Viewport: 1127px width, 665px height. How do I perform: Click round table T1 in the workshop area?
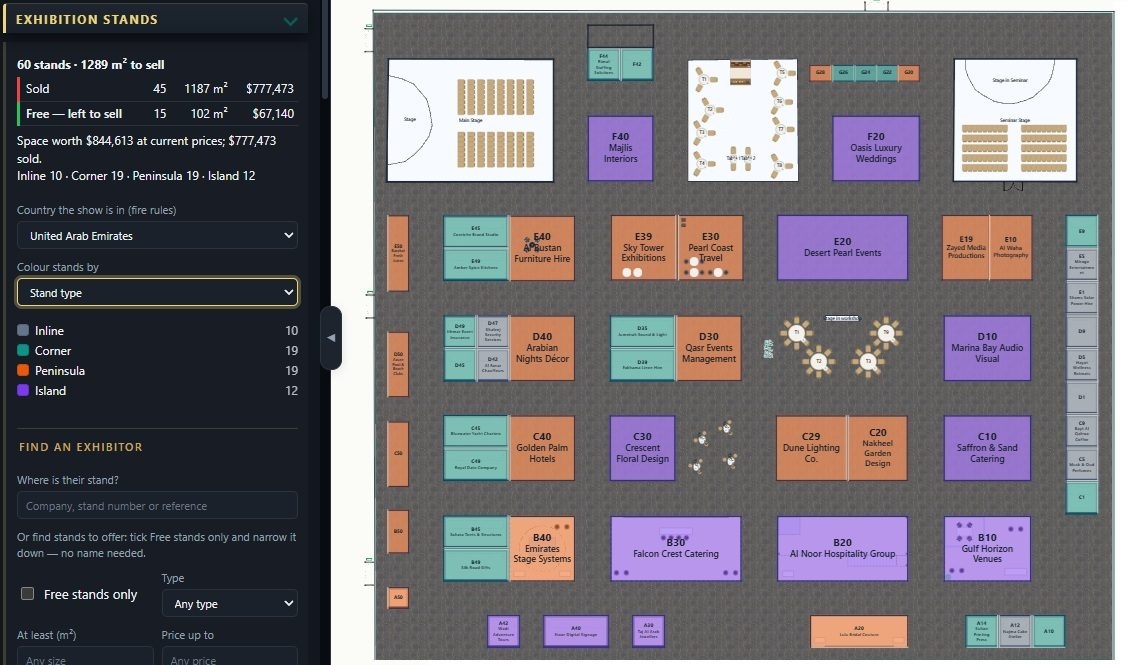[796, 333]
